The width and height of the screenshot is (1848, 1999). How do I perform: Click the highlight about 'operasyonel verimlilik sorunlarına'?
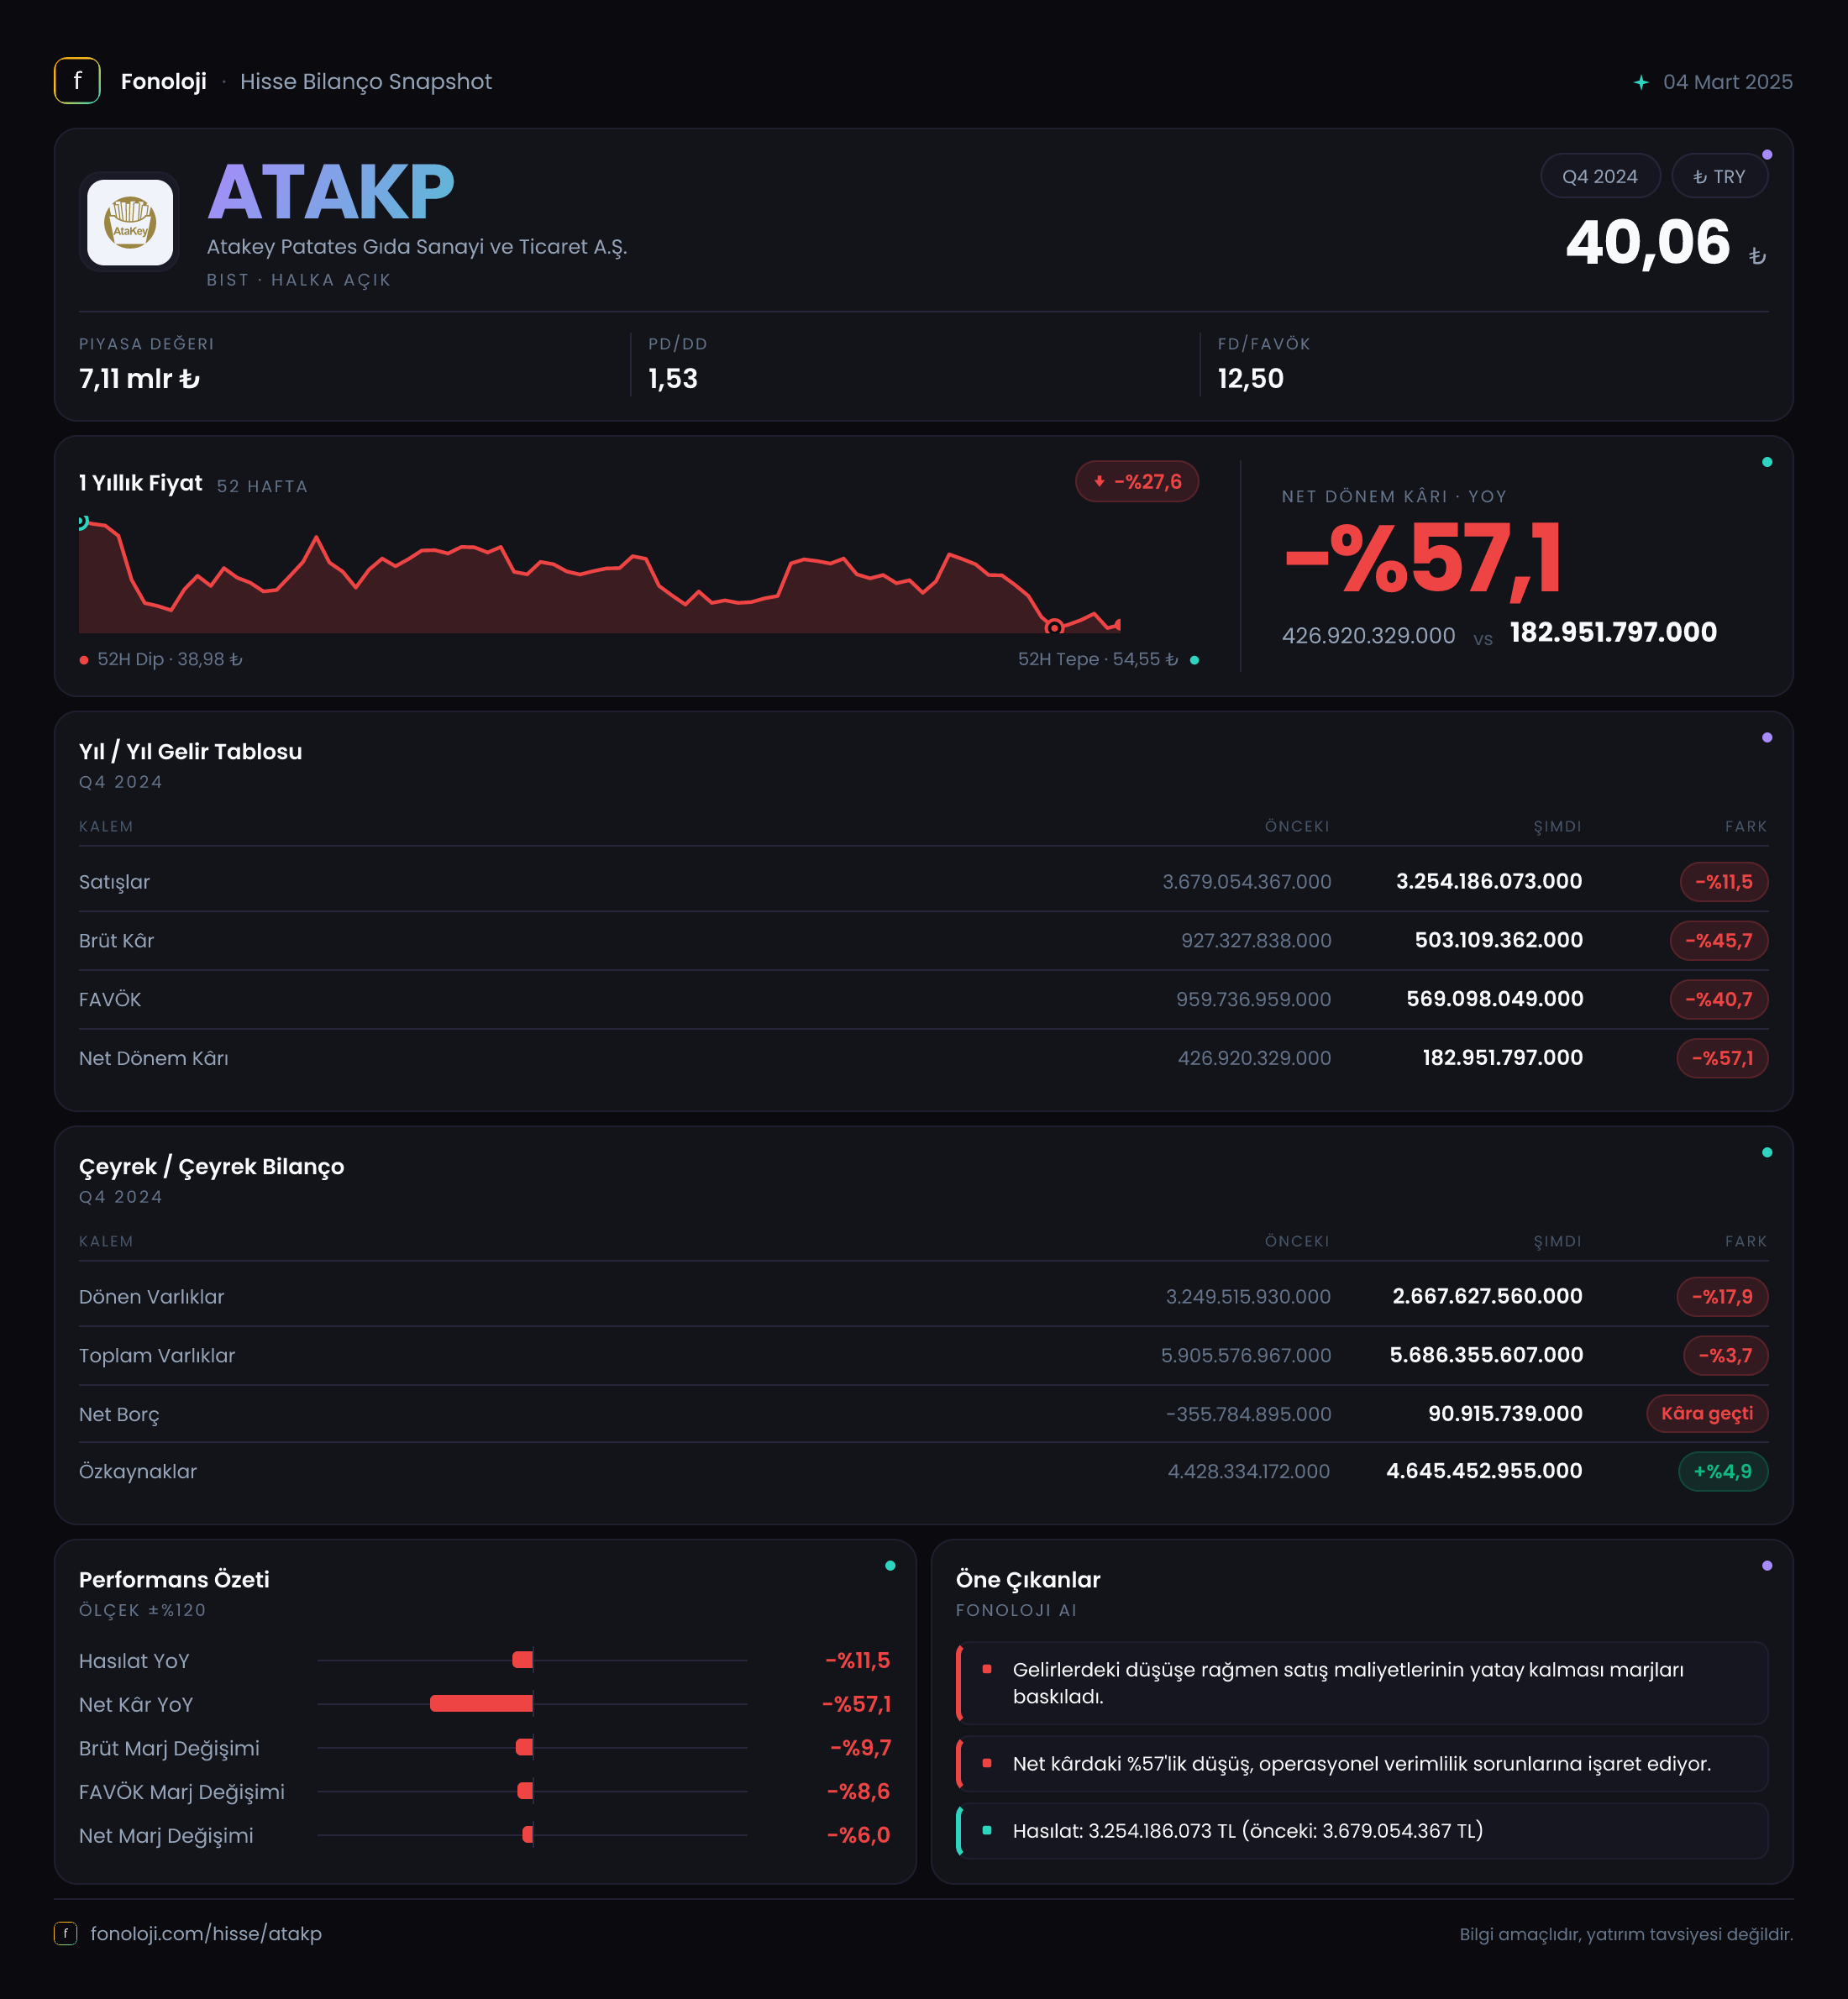tap(1362, 1763)
